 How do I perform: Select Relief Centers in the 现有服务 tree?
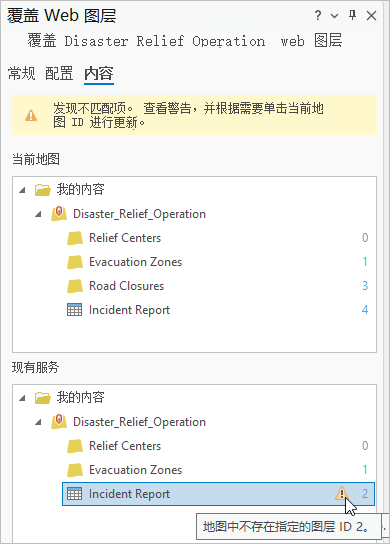[x=125, y=446]
